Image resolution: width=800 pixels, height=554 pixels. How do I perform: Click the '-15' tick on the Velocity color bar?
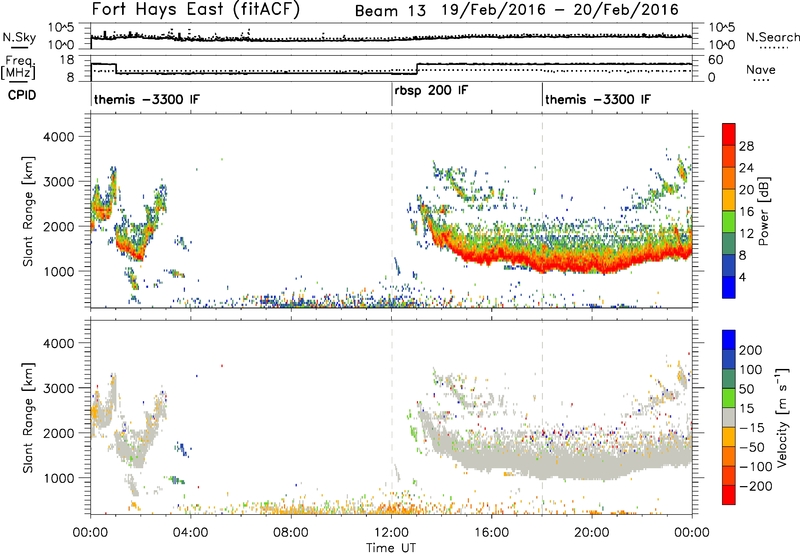(752, 428)
